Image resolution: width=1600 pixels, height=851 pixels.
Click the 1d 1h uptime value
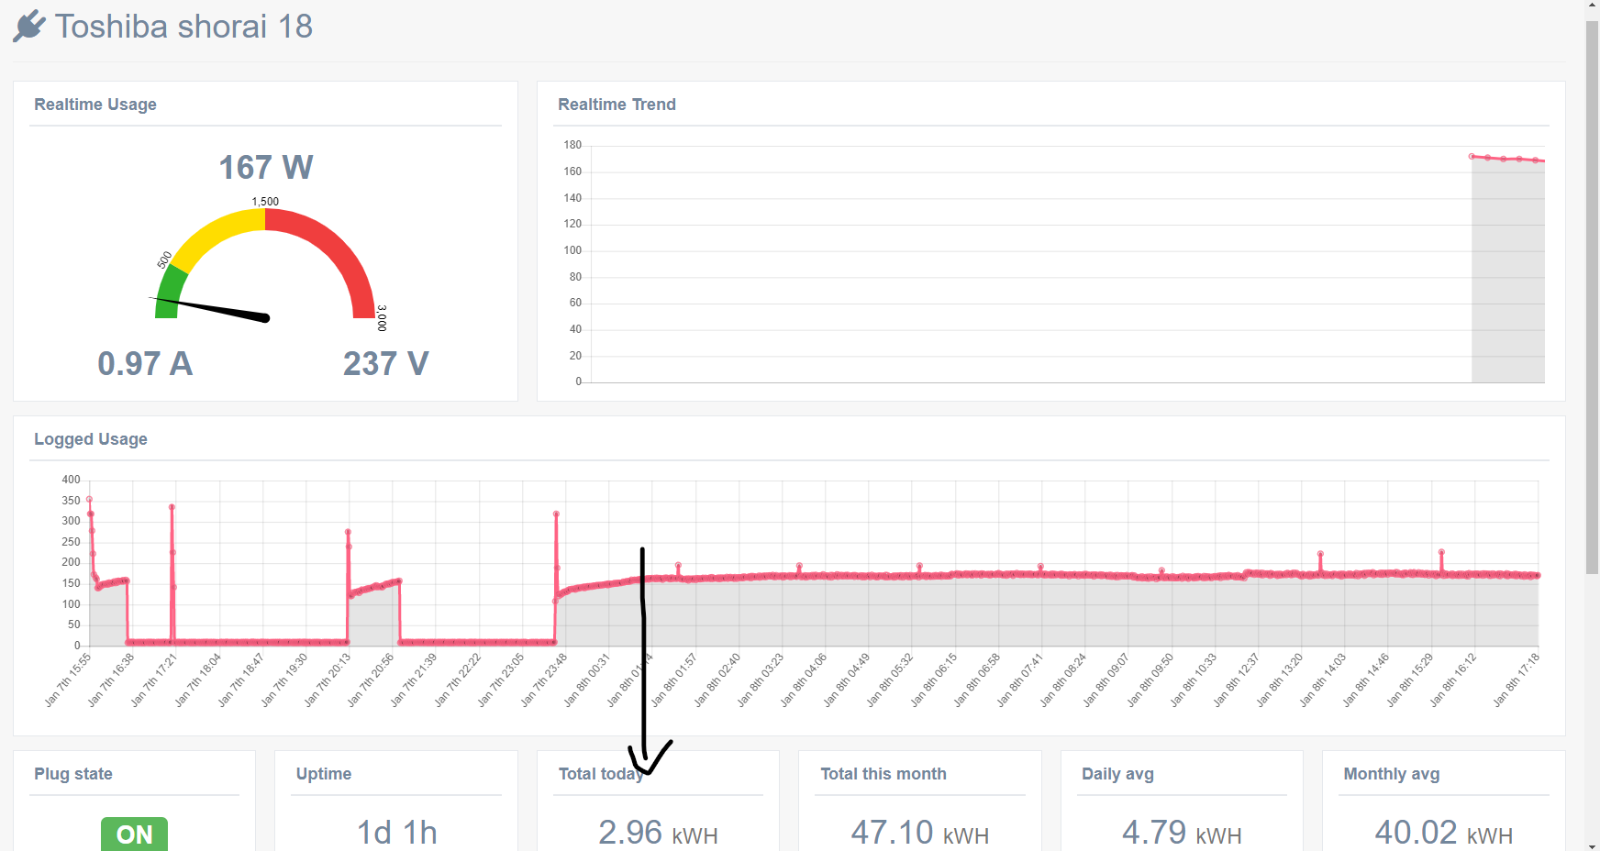pos(397,832)
